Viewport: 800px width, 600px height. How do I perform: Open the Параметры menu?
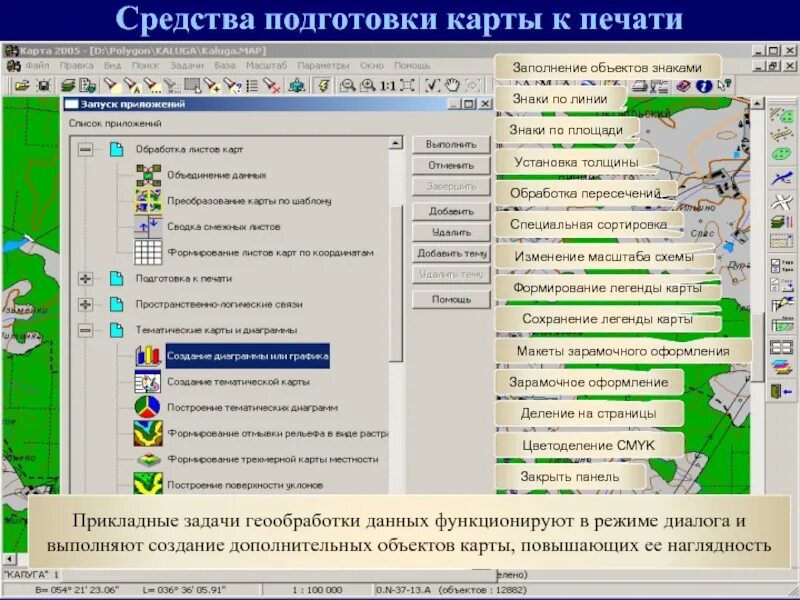pyautogui.click(x=323, y=66)
